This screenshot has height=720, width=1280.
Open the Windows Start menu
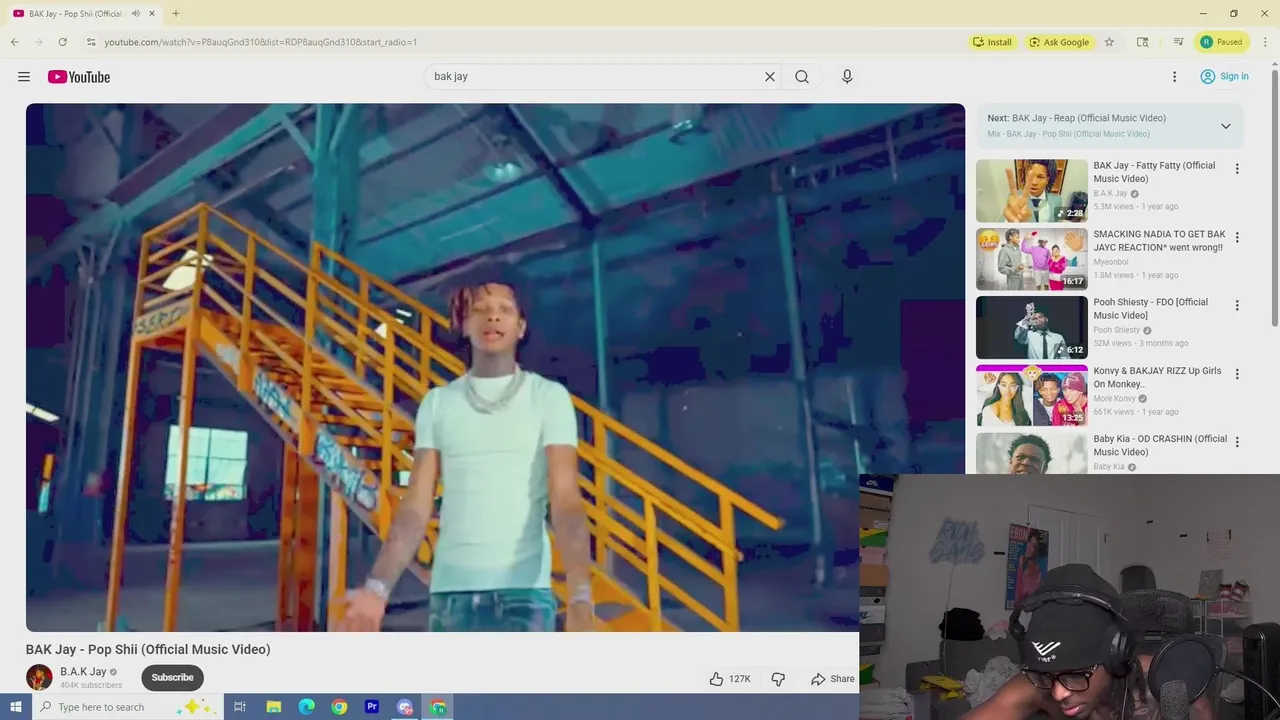click(15, 707)
